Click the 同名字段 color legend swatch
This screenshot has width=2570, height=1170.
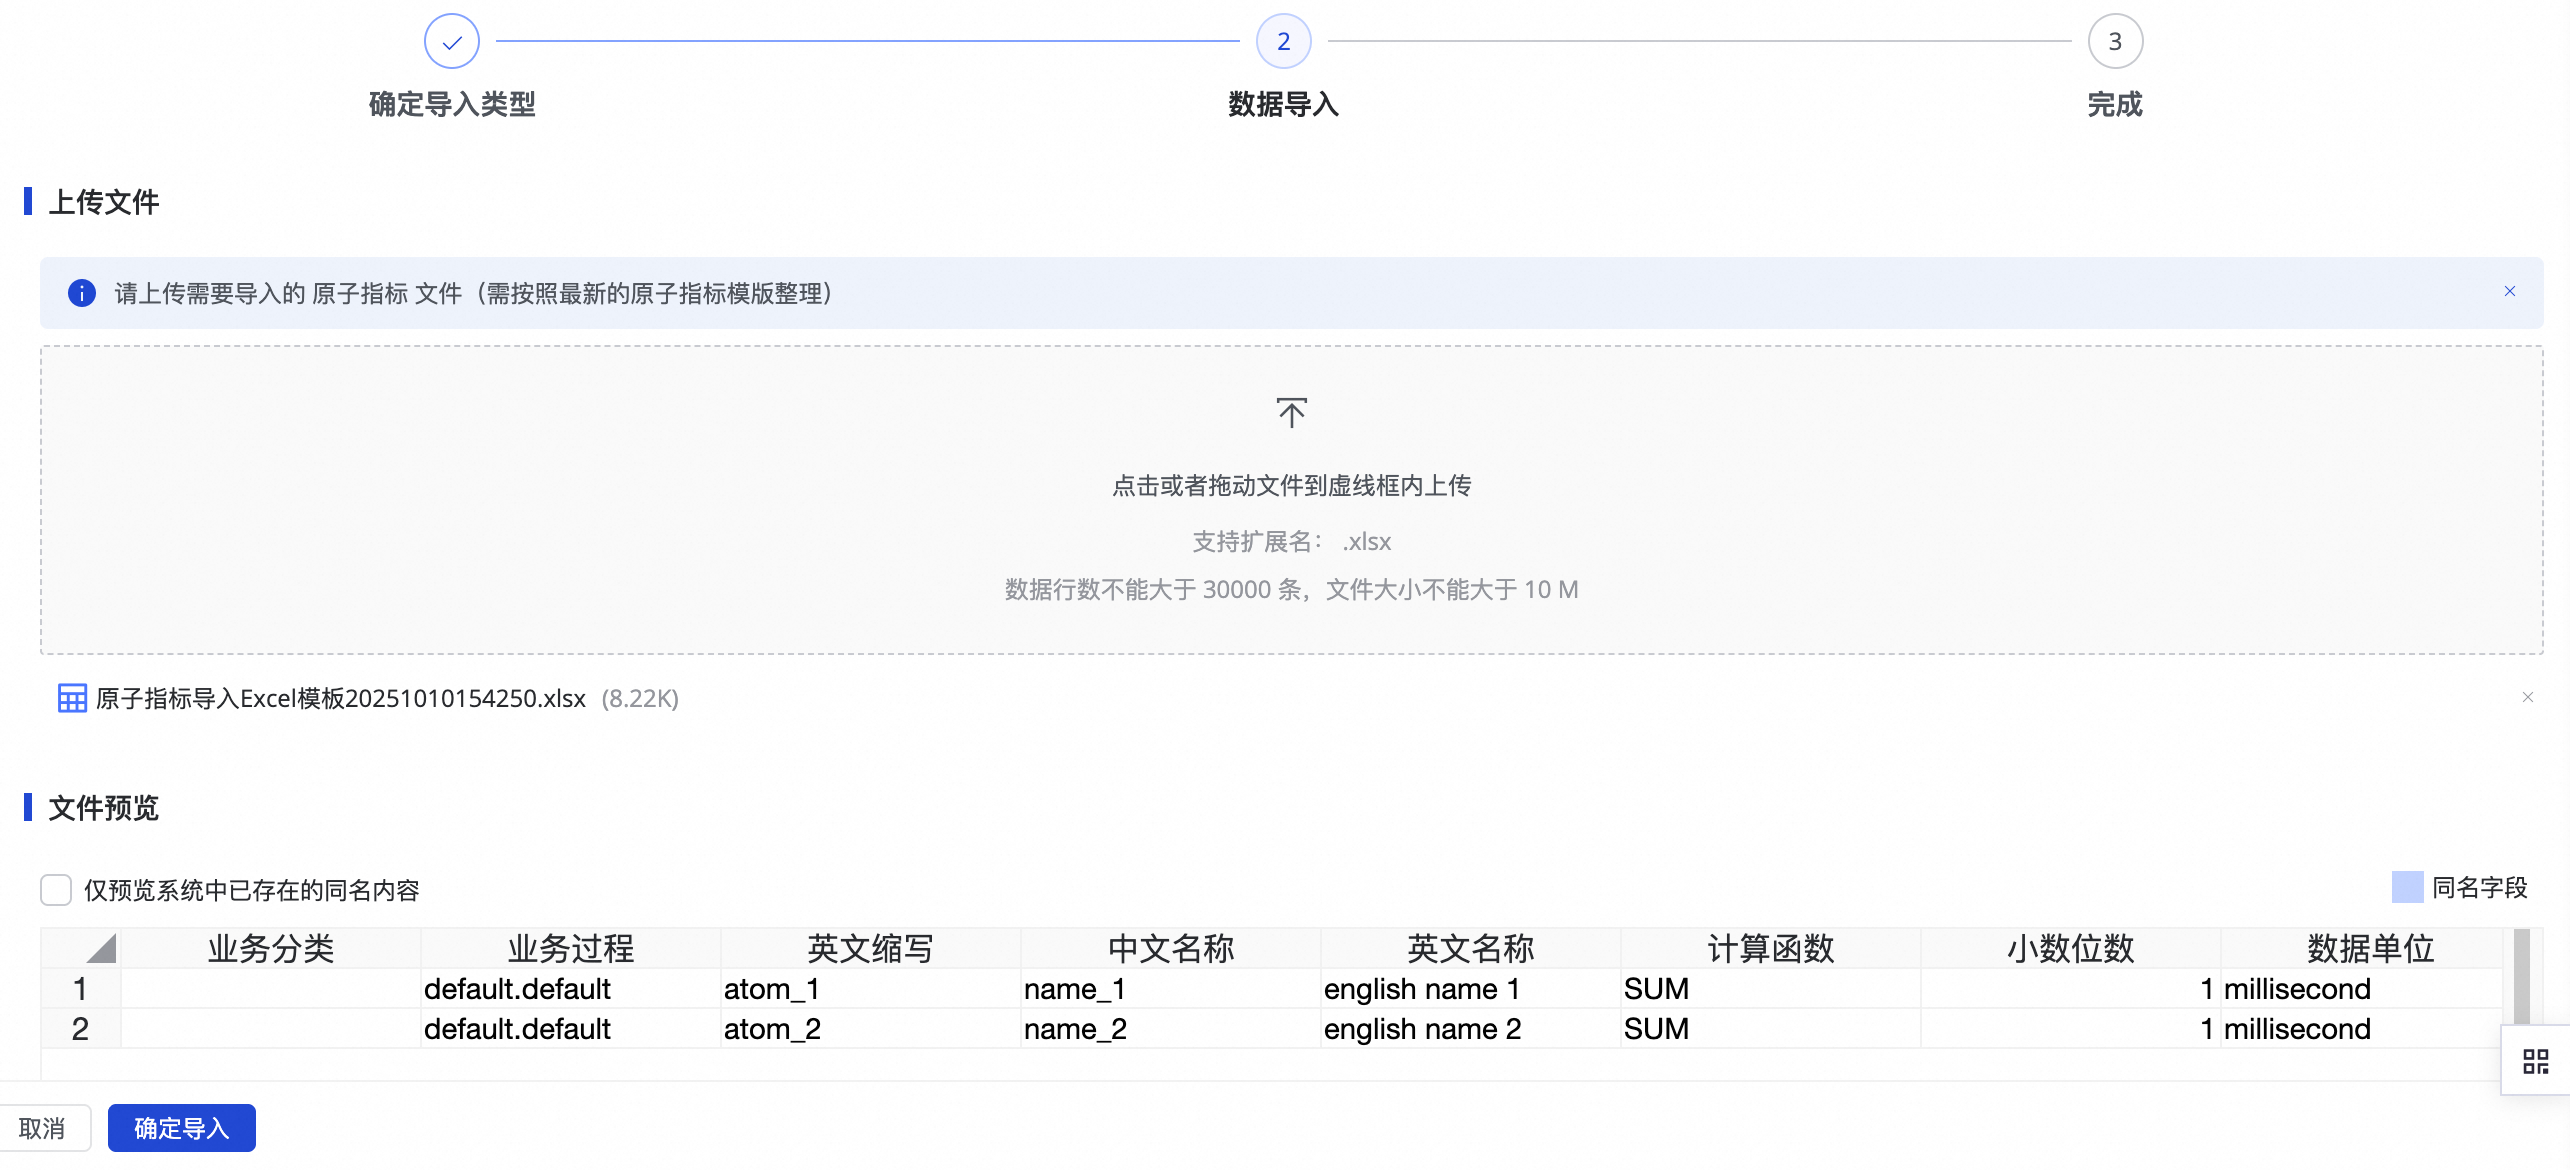point(2409,887)
